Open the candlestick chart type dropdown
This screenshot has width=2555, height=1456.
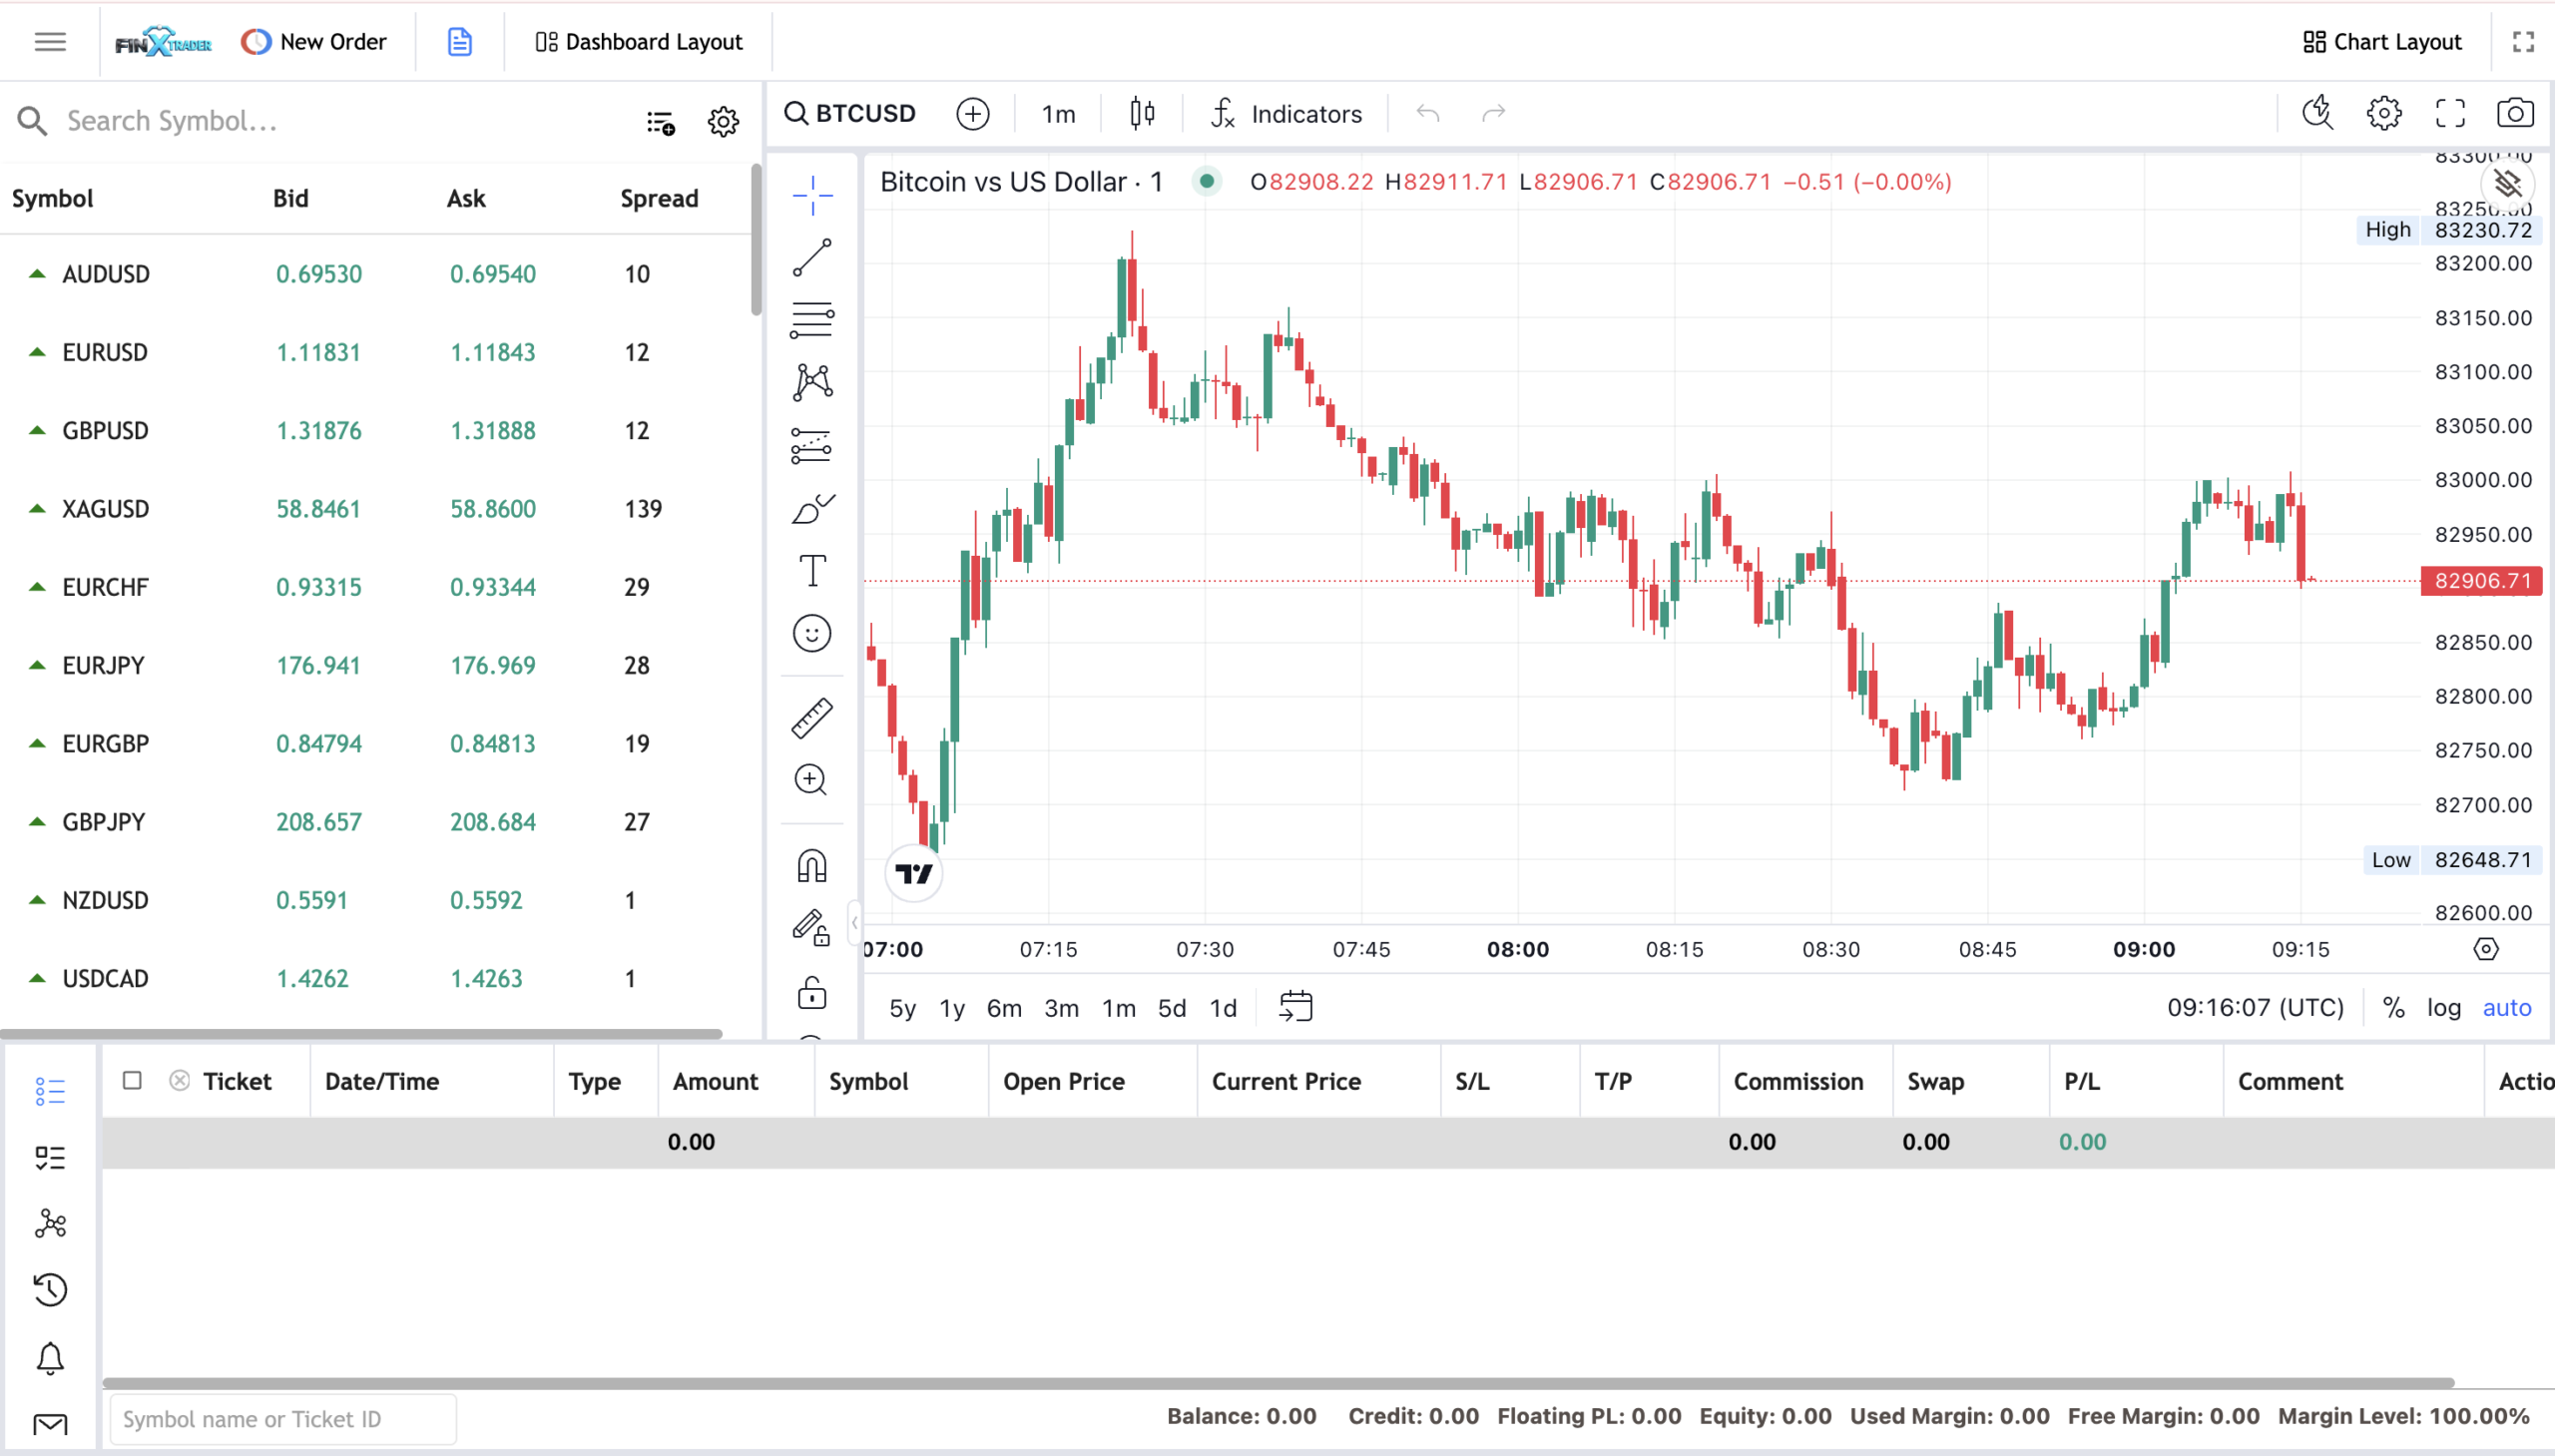coord(1142,113)
